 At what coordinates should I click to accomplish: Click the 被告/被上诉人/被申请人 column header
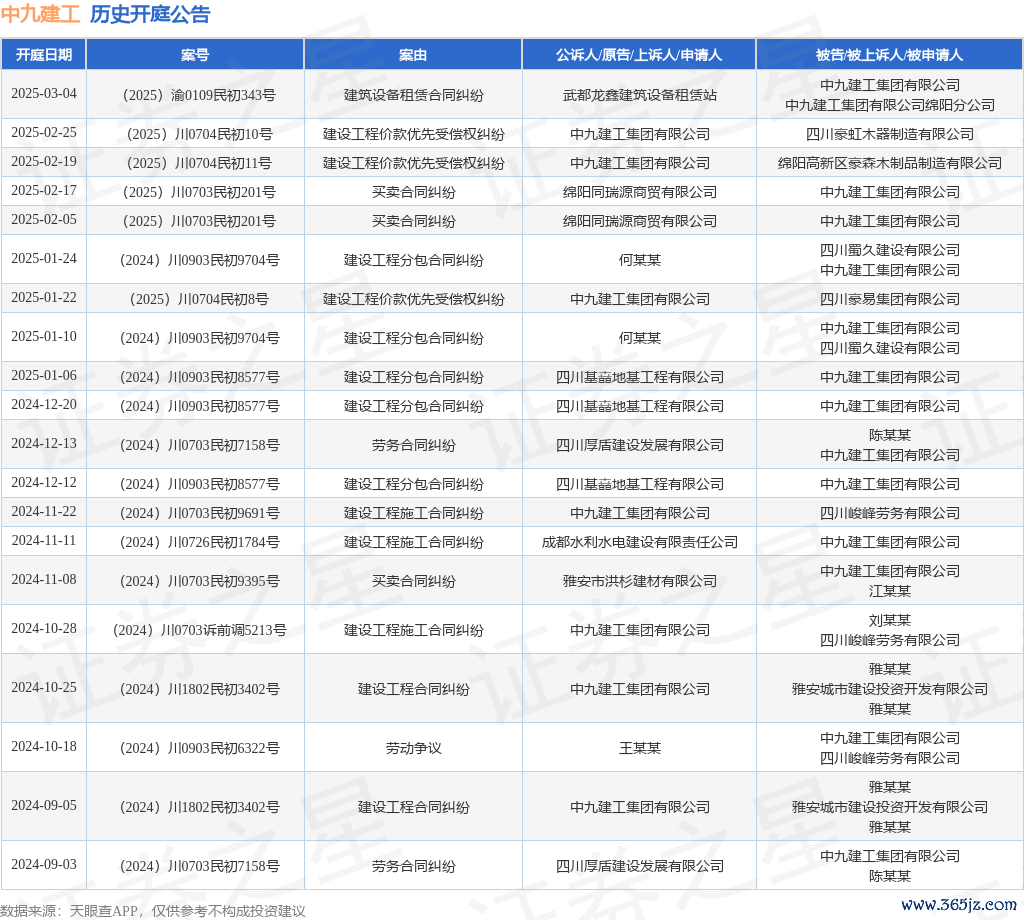(889, 55)
